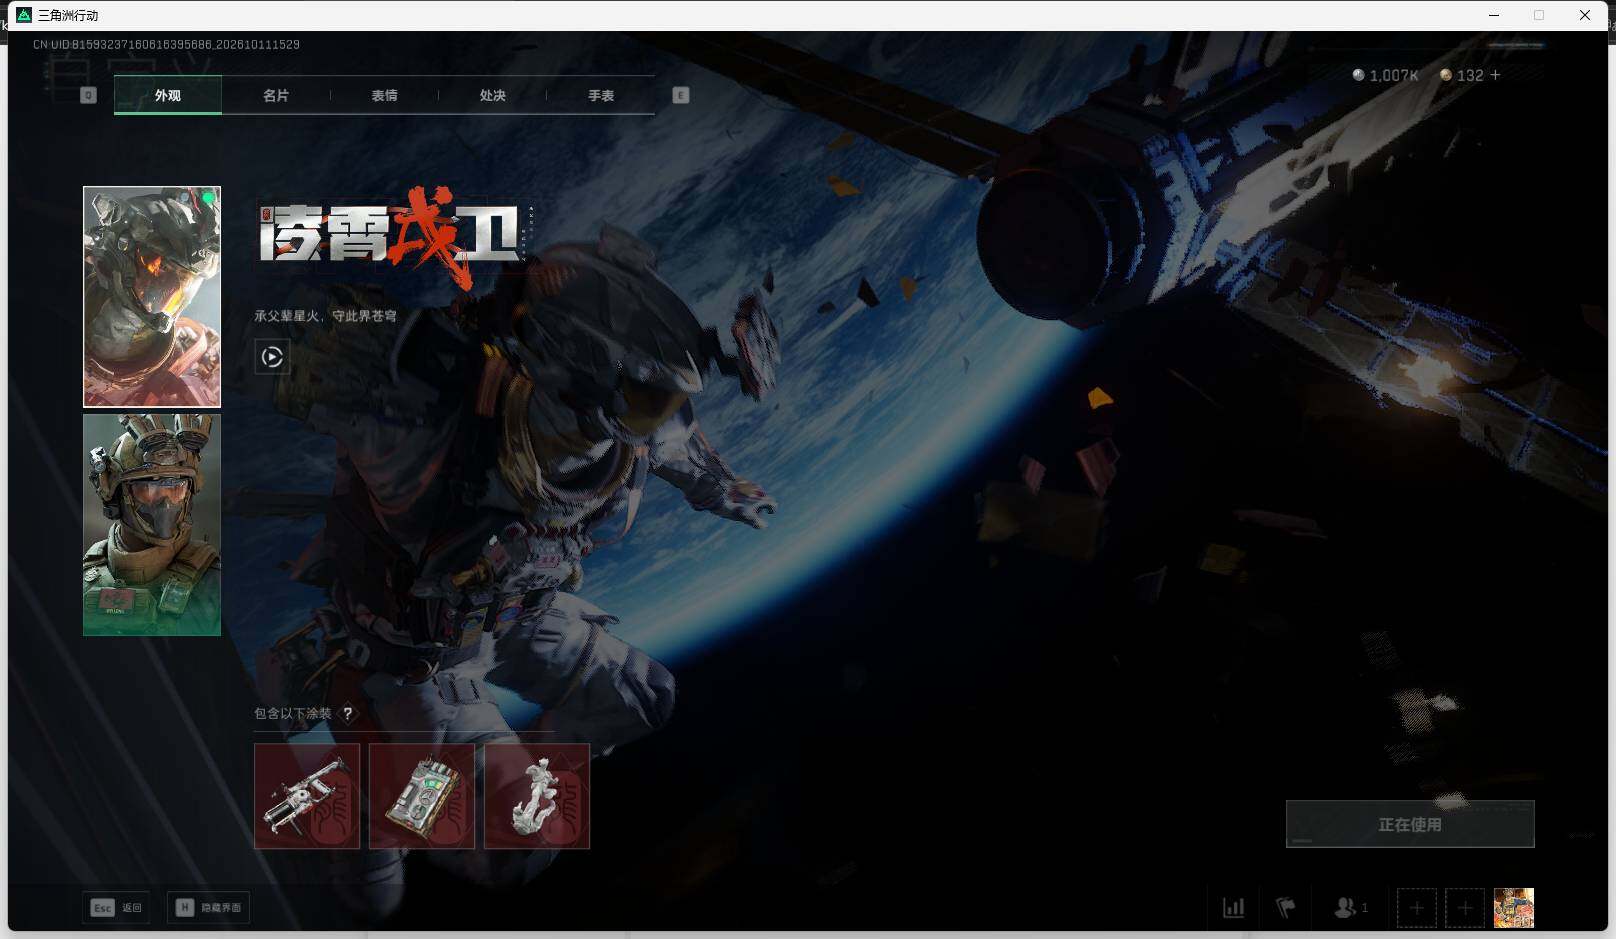This screenshot has width=1616, height=939.
Task: Click the Esc 返回 button
Action: [116, 907]
